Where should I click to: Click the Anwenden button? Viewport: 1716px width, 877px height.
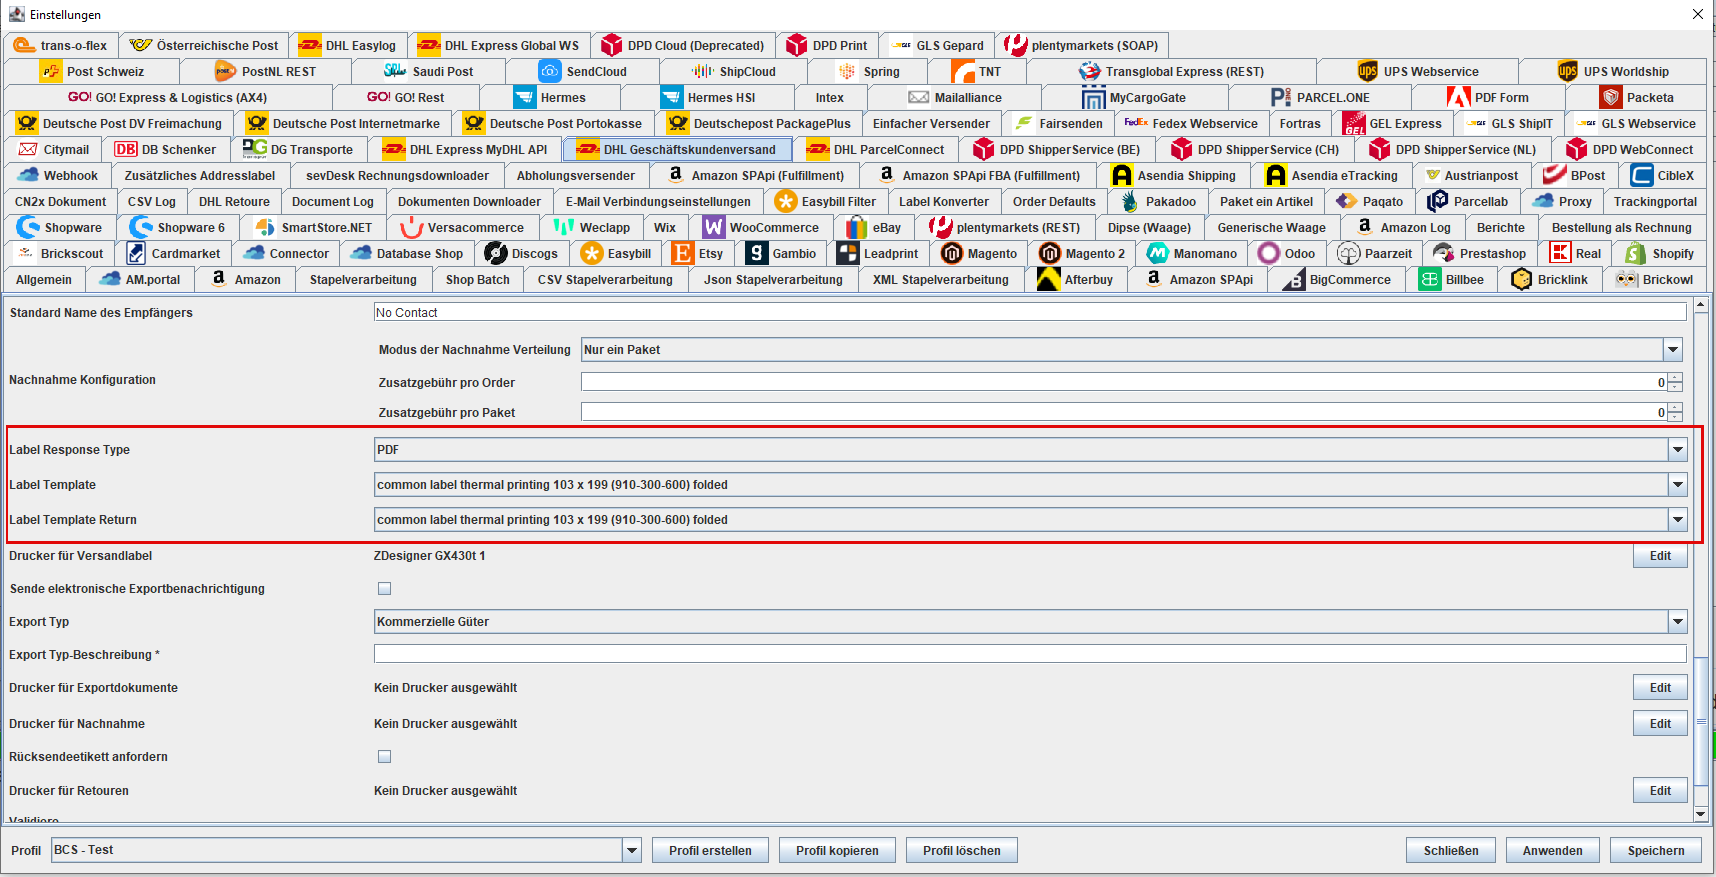point(1552,851)
